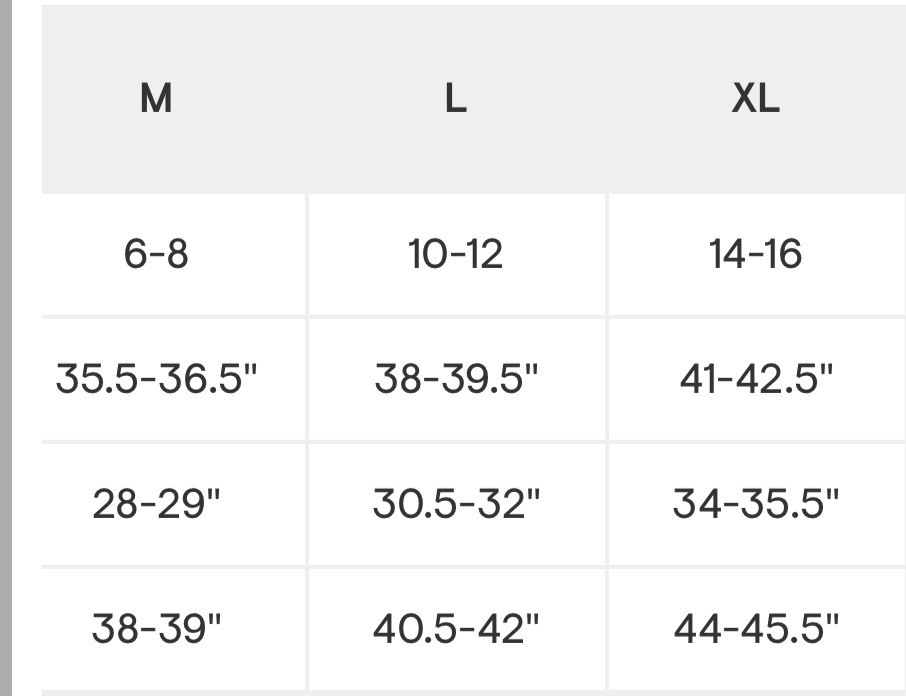906x696 pixels.
Task: Click the 44-45.5" measurement cell
Action: [755, 628]
